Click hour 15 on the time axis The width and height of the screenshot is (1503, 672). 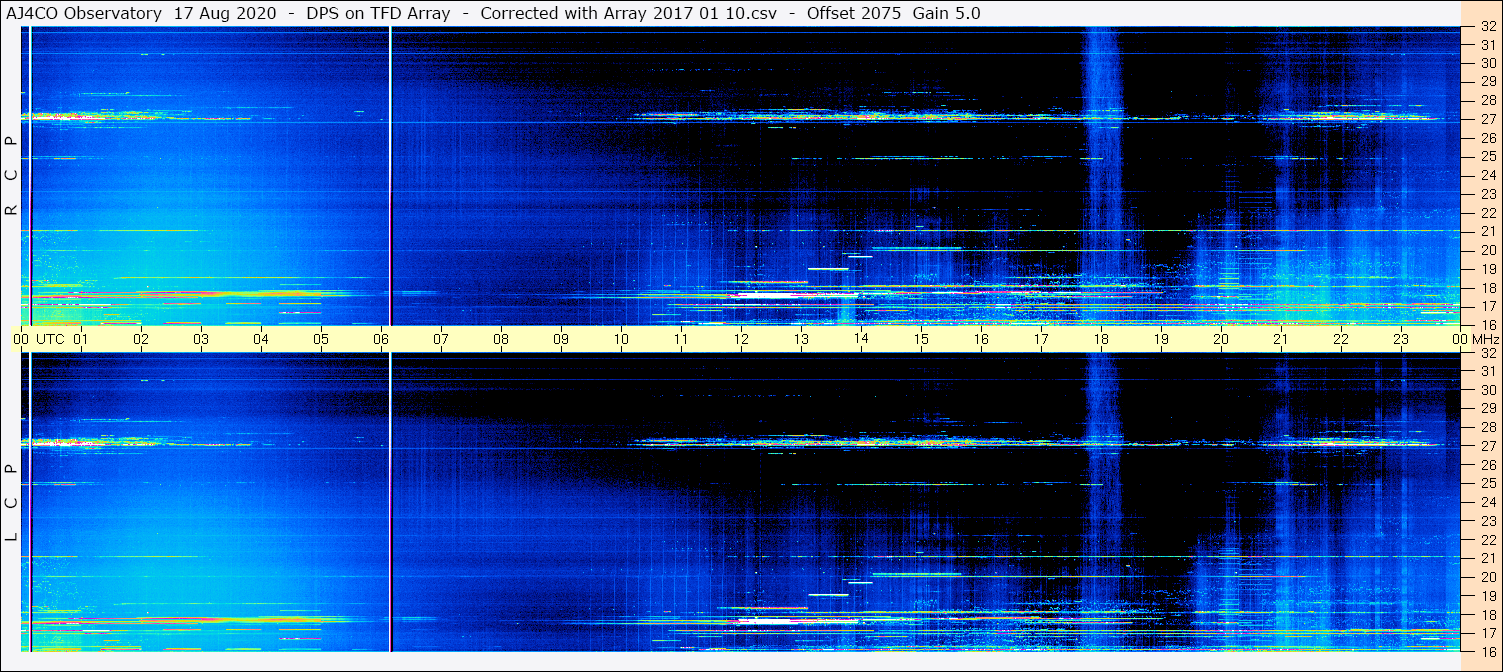point(921,339)
